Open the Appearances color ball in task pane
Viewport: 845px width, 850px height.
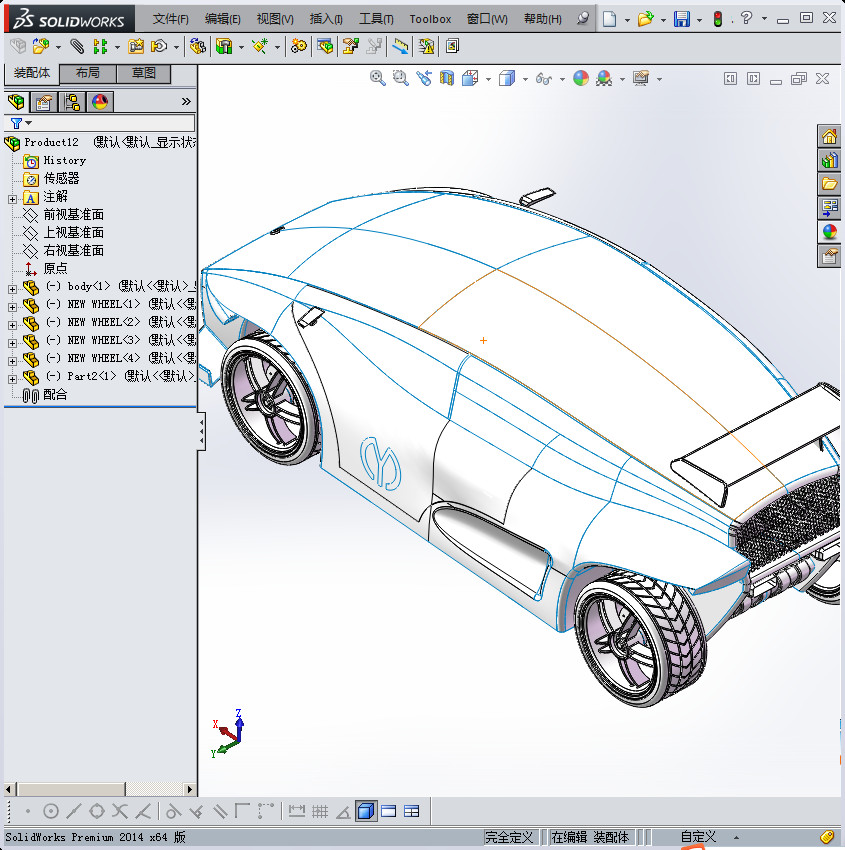pos(829,232)
